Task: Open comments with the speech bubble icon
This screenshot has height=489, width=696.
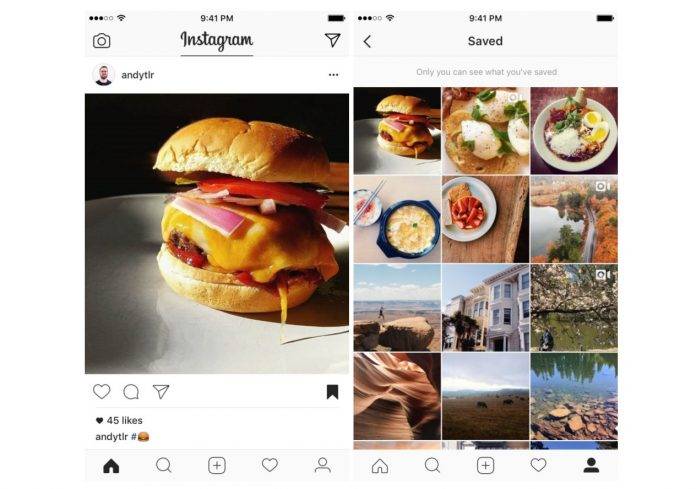Action: [131, 392]
